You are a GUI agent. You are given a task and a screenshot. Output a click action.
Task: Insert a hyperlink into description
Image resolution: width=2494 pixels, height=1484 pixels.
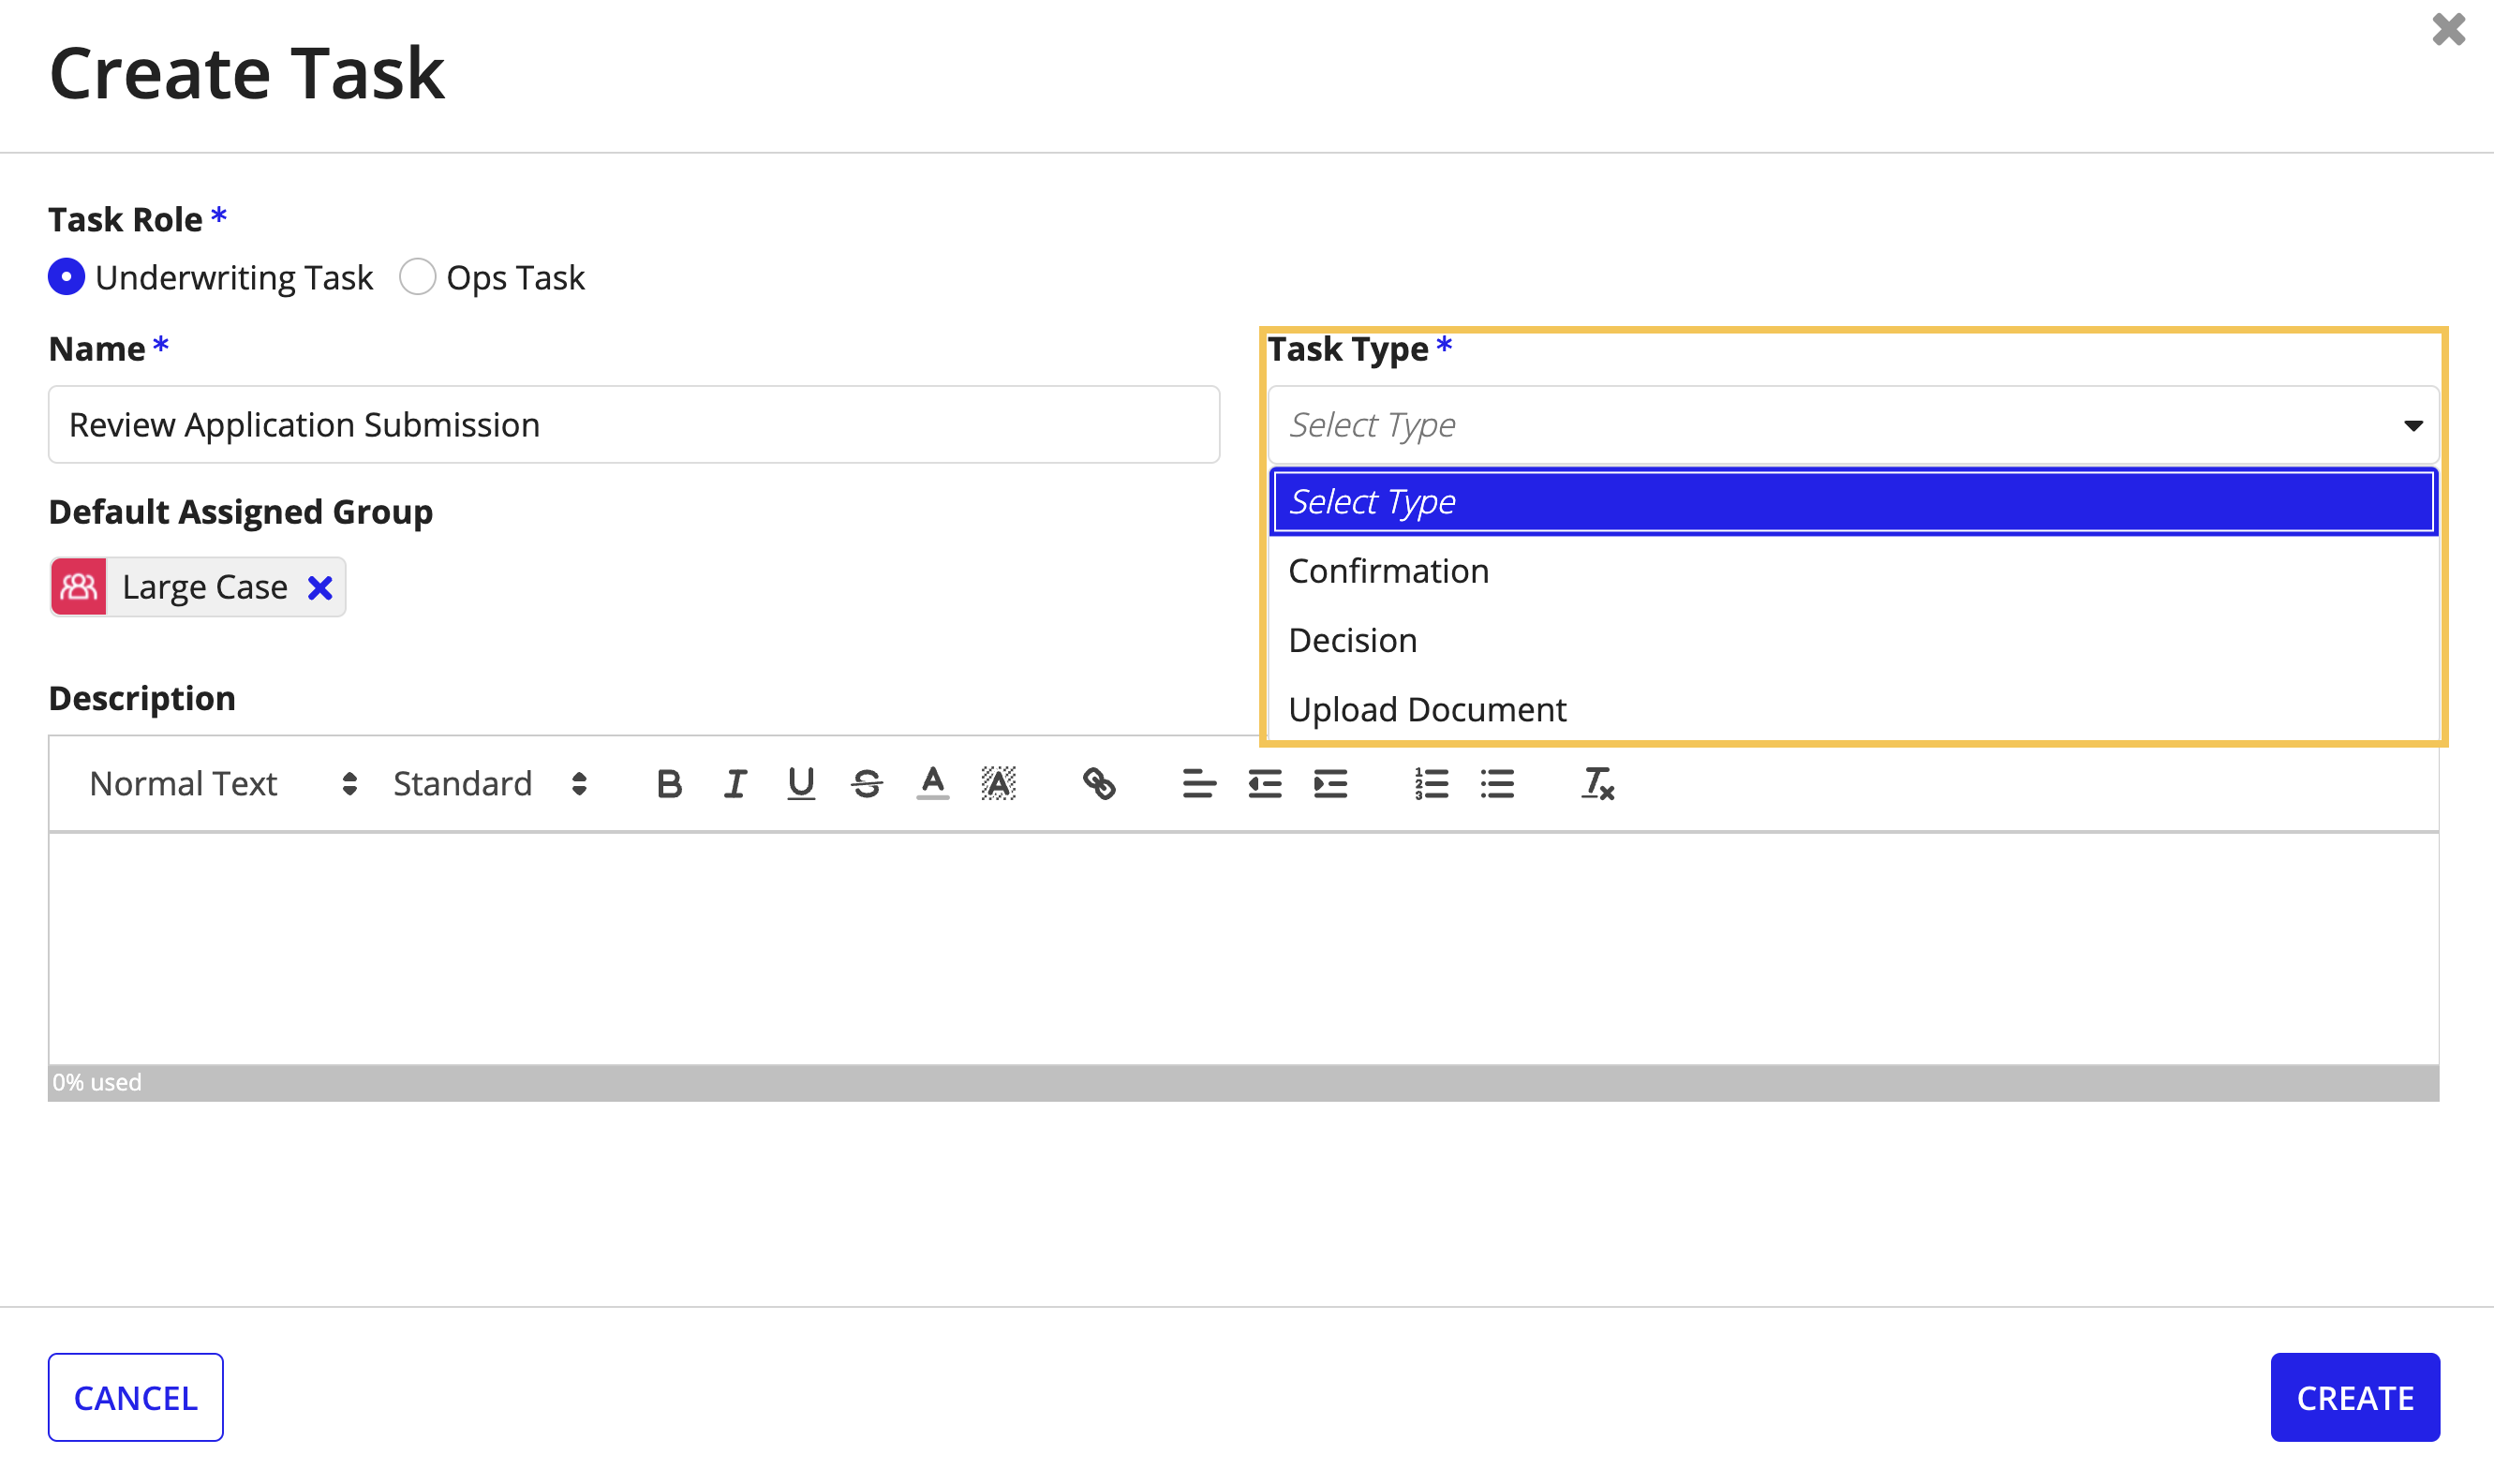[x=1099, y=784]
